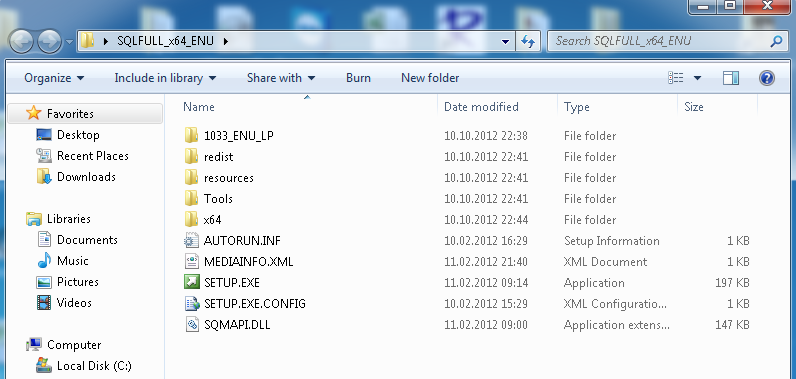Screen dimensions: 796x379
Task: Select the file name AUTORUN.INF
Action: pos(242,240)
